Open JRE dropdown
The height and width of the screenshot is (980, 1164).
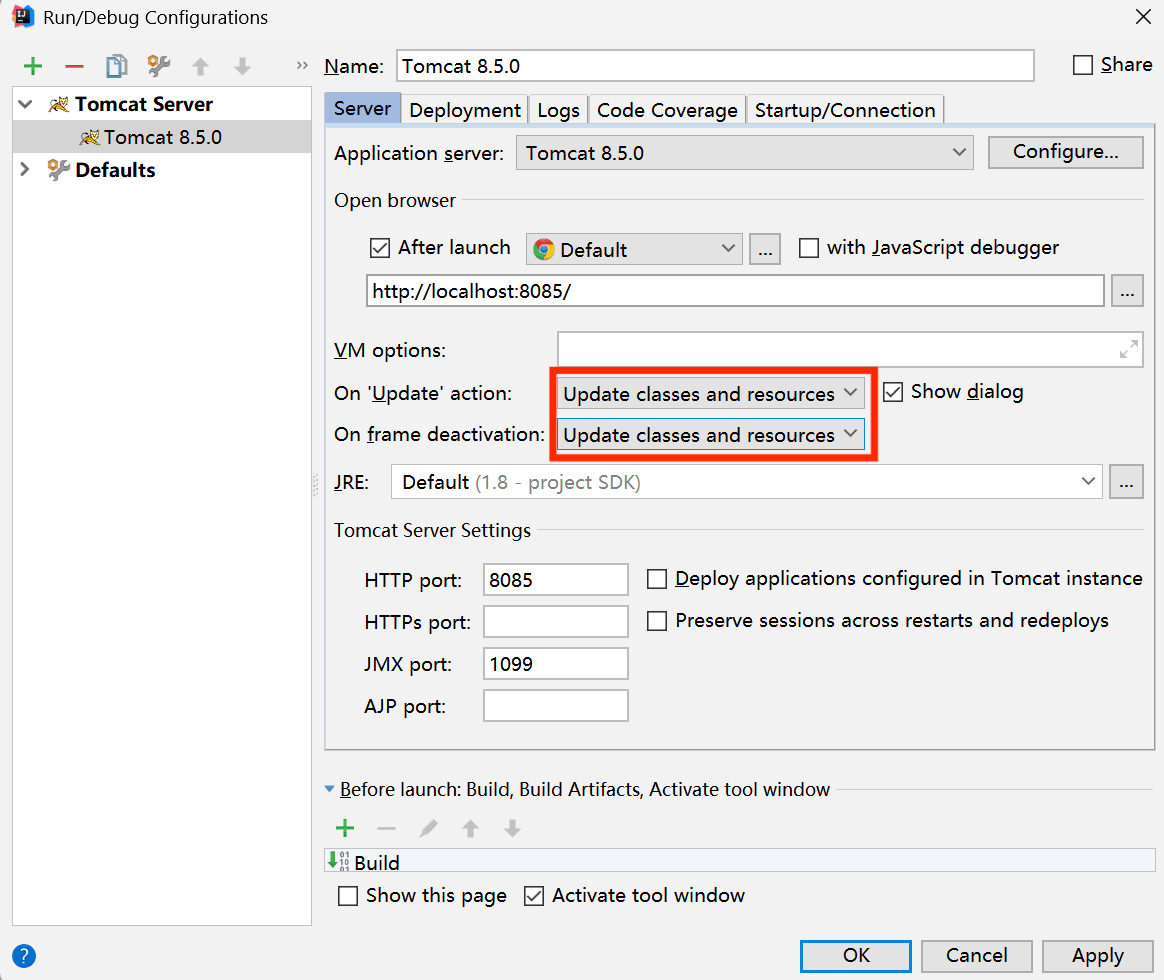746,483
